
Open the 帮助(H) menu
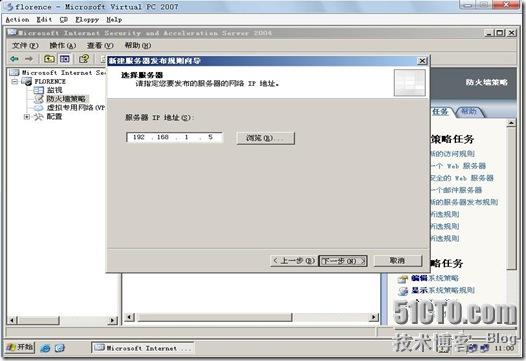coord(138,45)
